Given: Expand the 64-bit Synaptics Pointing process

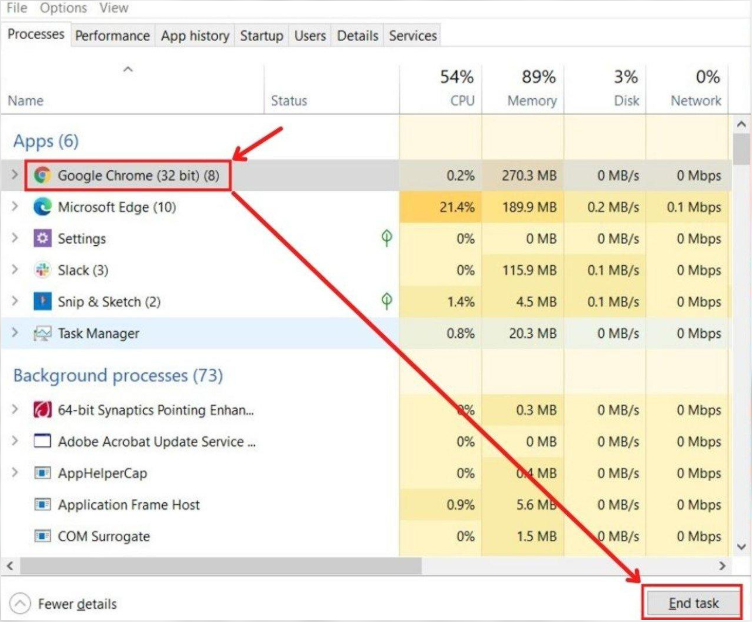Looking at the screenshot, I should (x=15, y=409).
